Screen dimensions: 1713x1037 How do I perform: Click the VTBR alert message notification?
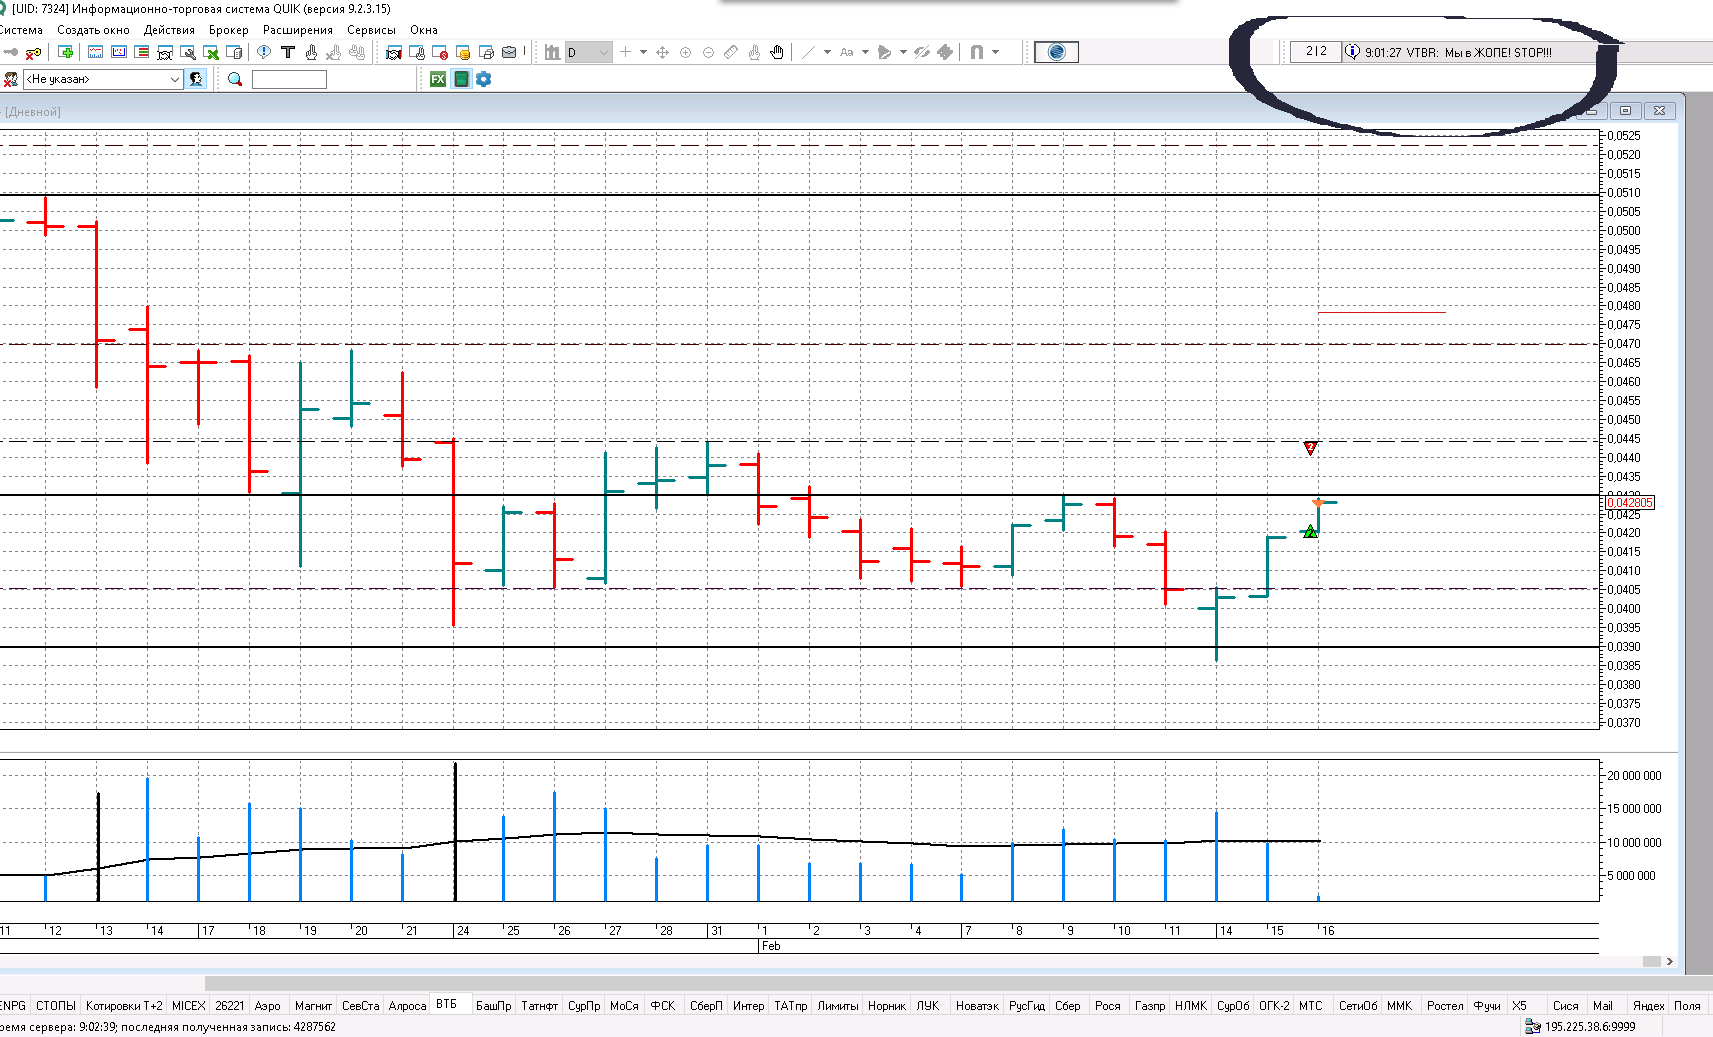click(1457, 53)
